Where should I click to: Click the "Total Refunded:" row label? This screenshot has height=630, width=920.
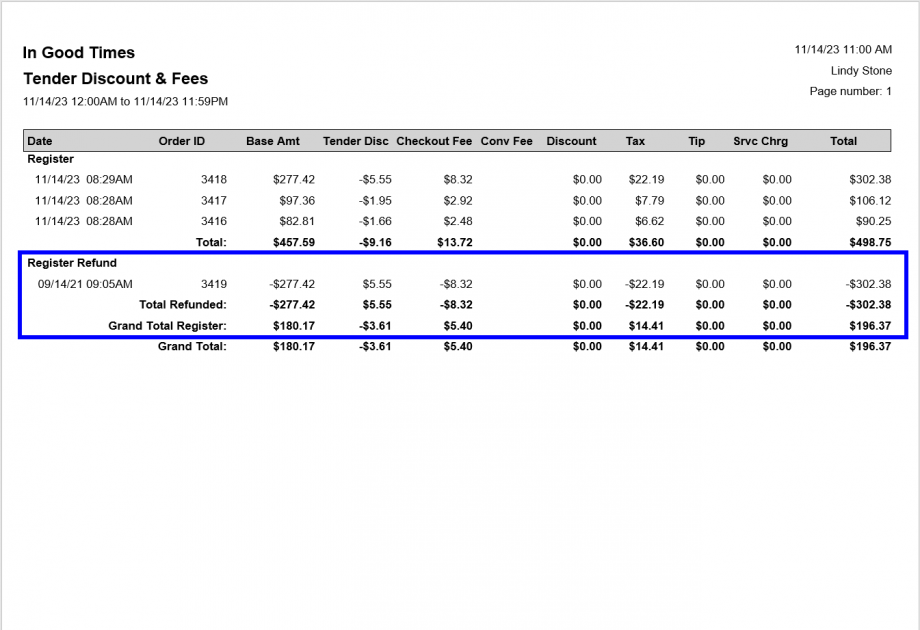[x=183, y=305]
